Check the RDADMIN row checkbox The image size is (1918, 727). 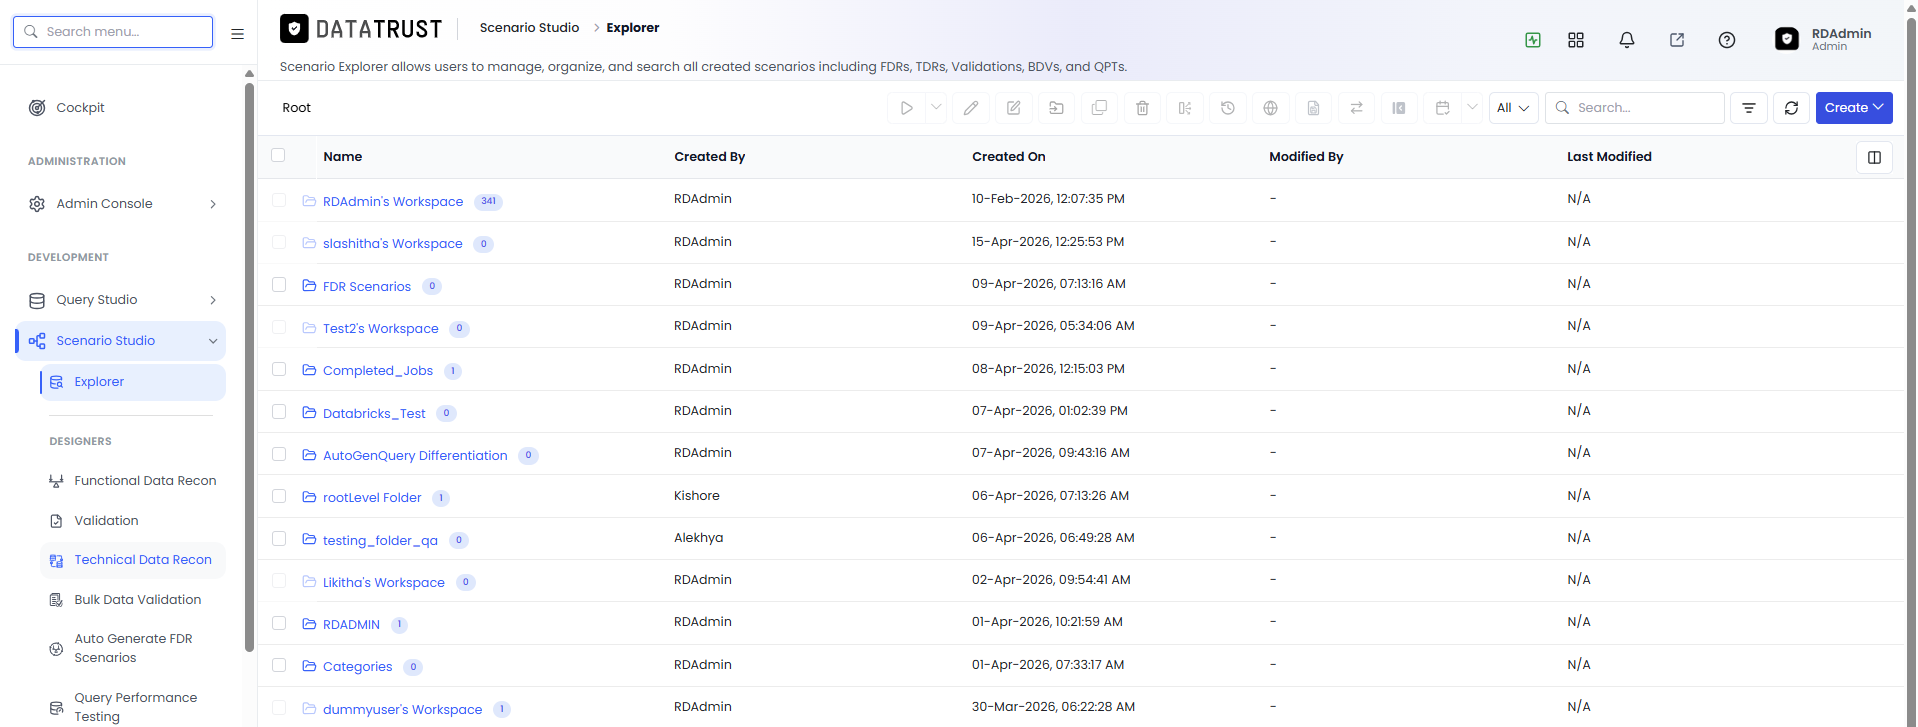pyautogui.click(x=279, y=623)
